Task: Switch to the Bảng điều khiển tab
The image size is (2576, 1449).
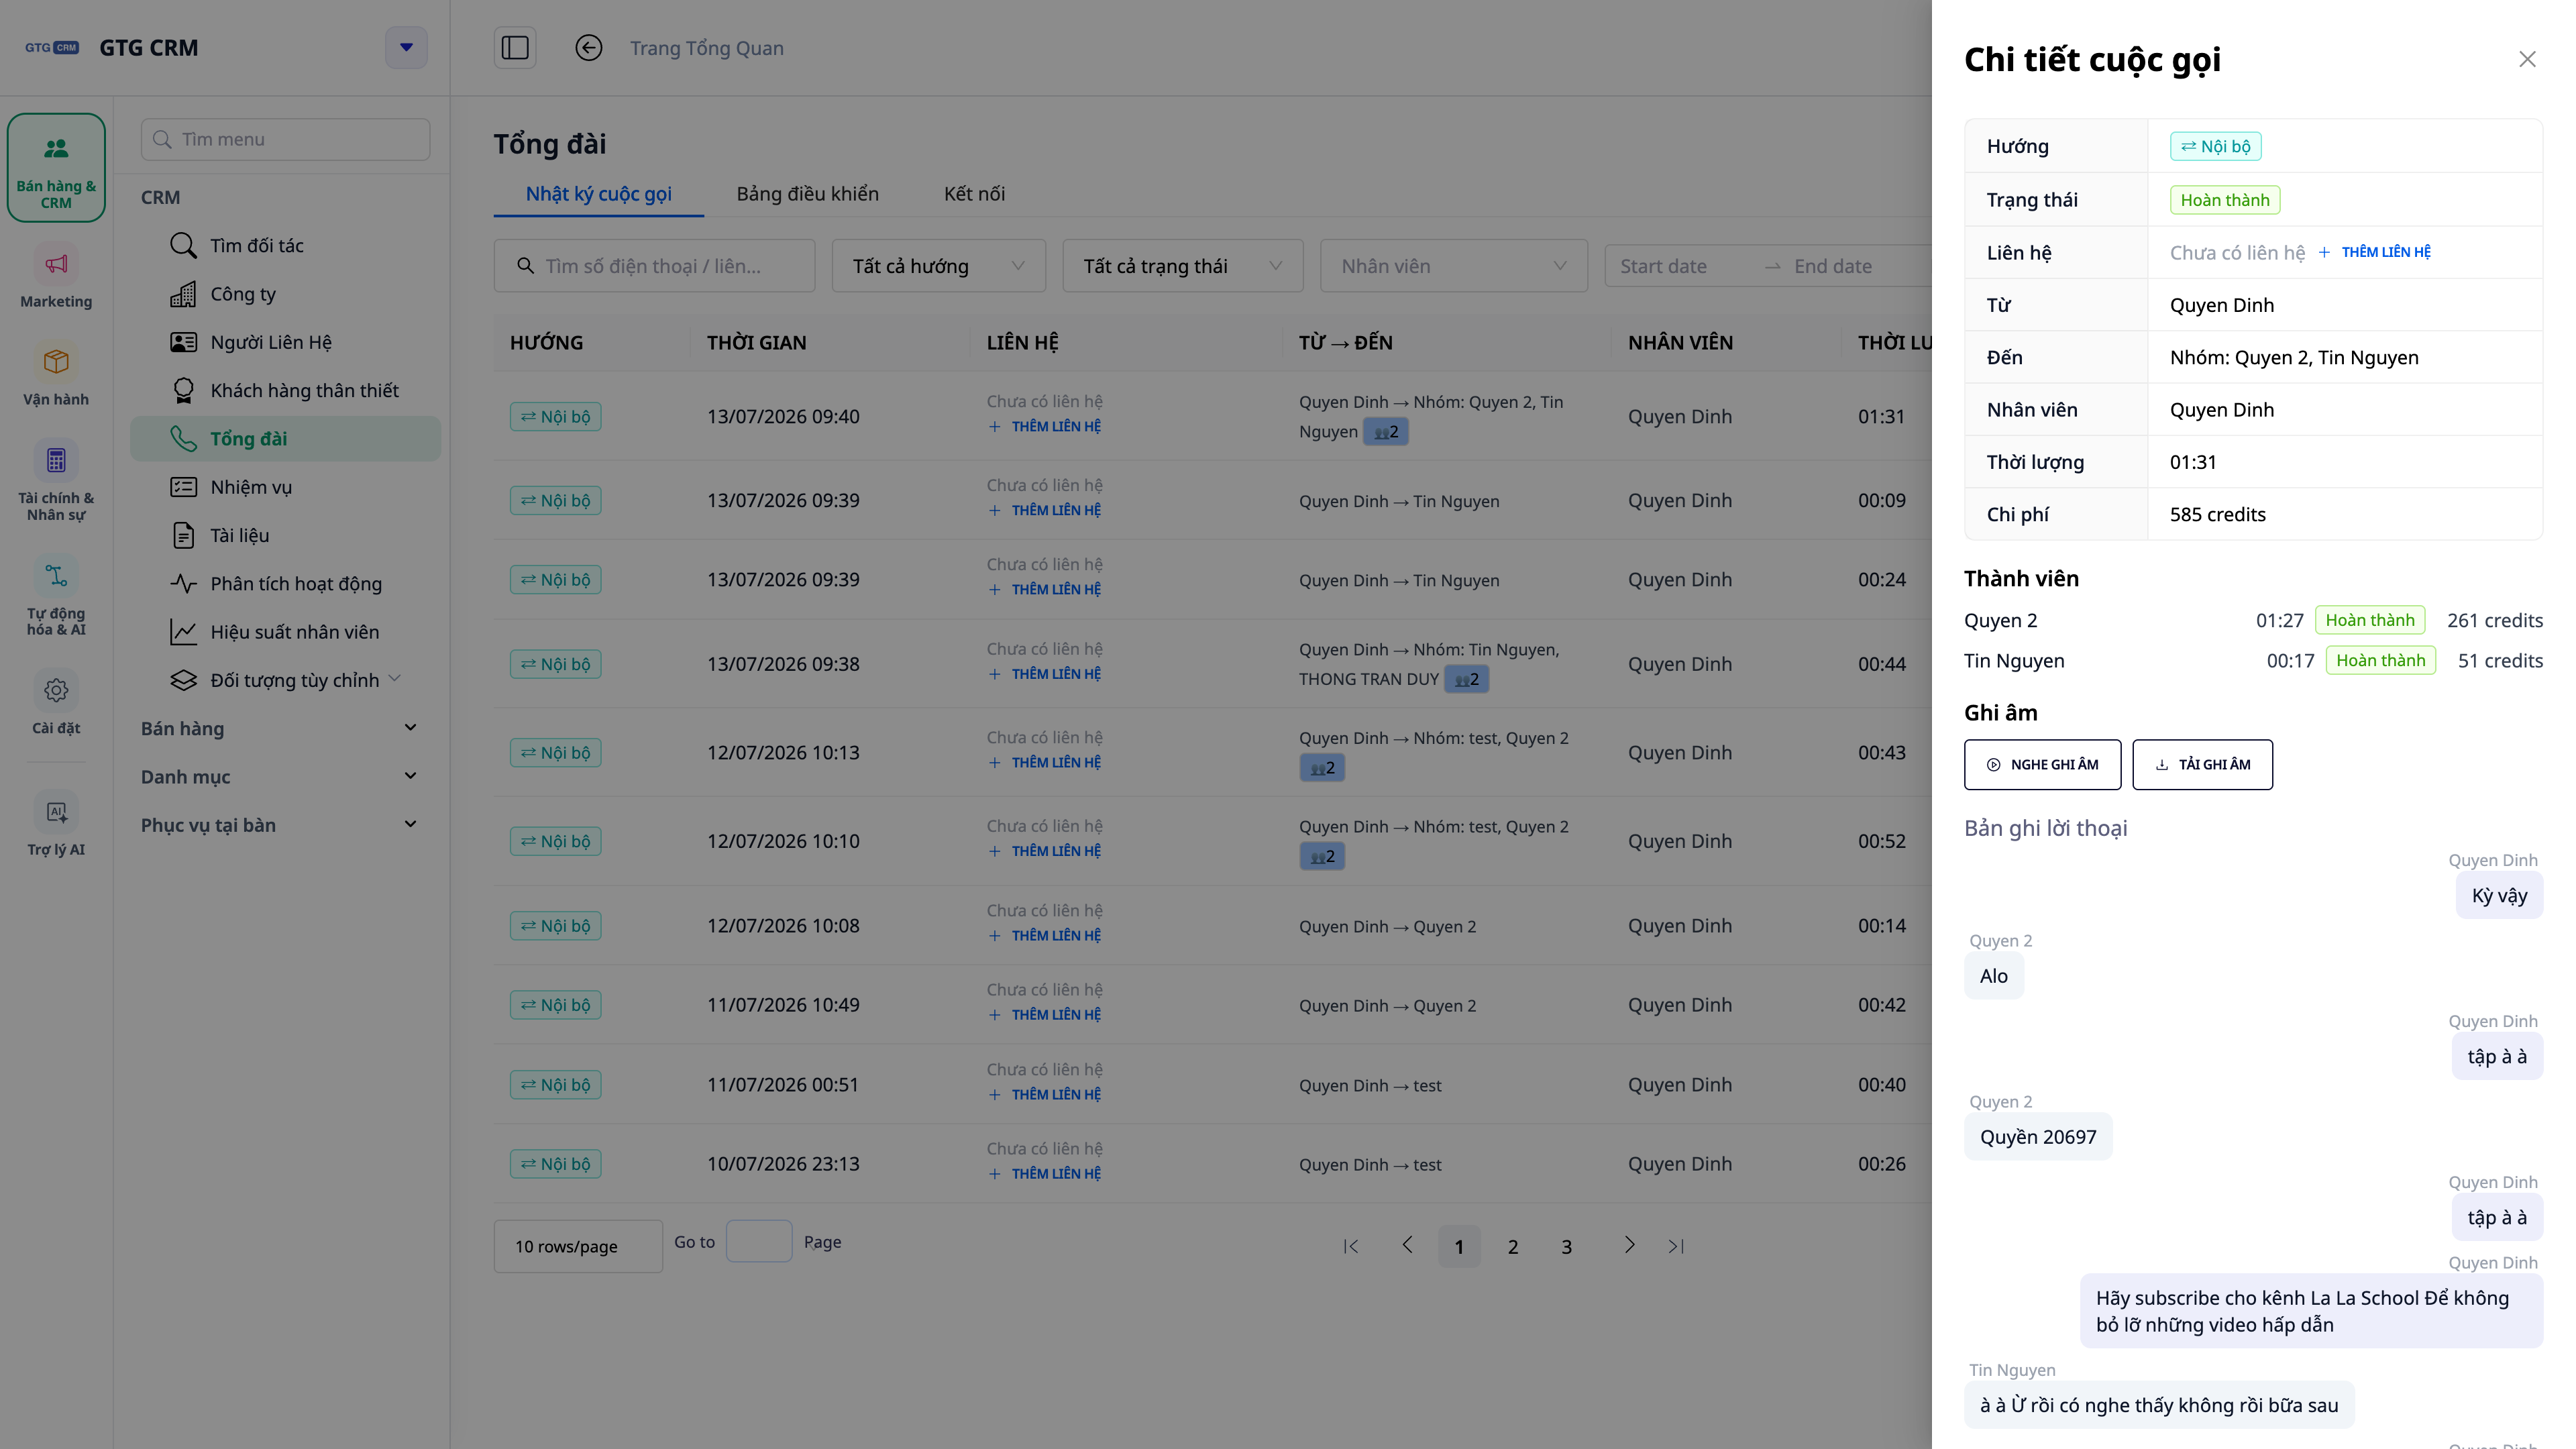Action: pyautogui.click(x=808, y=194)
